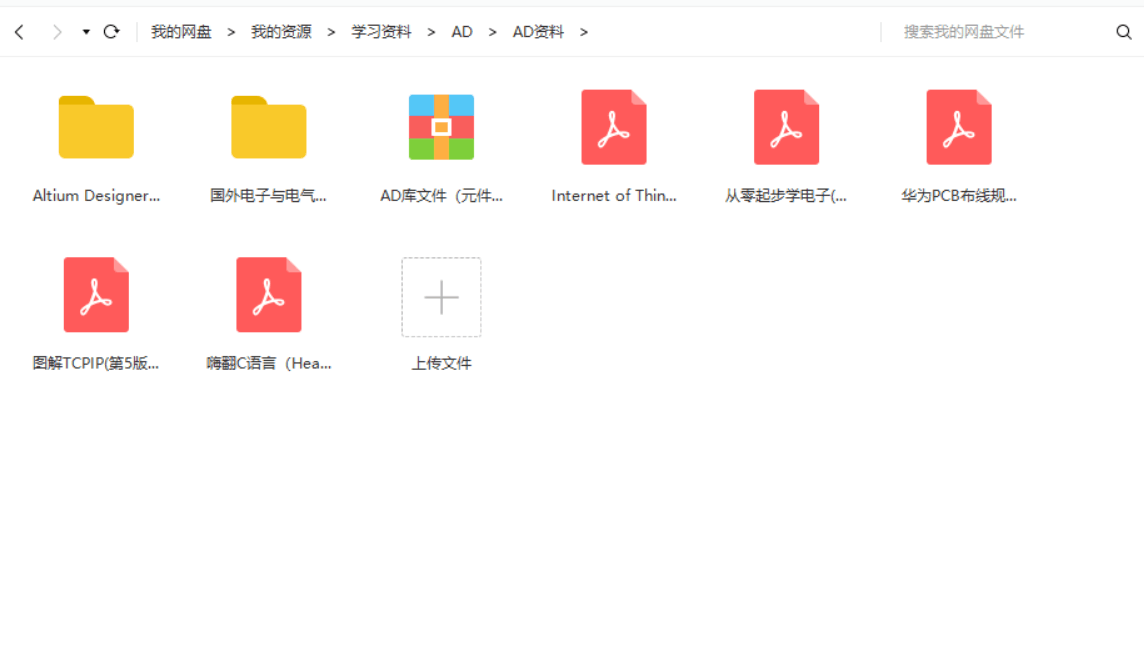Expand chevron after 学习资料 breadcrumb

432,32
